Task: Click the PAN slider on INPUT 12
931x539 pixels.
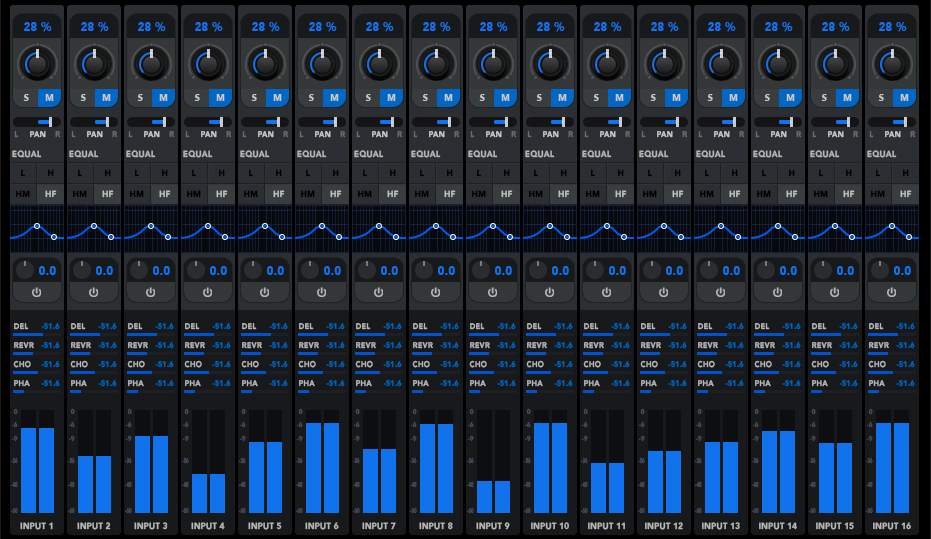Action: (664, 121)
